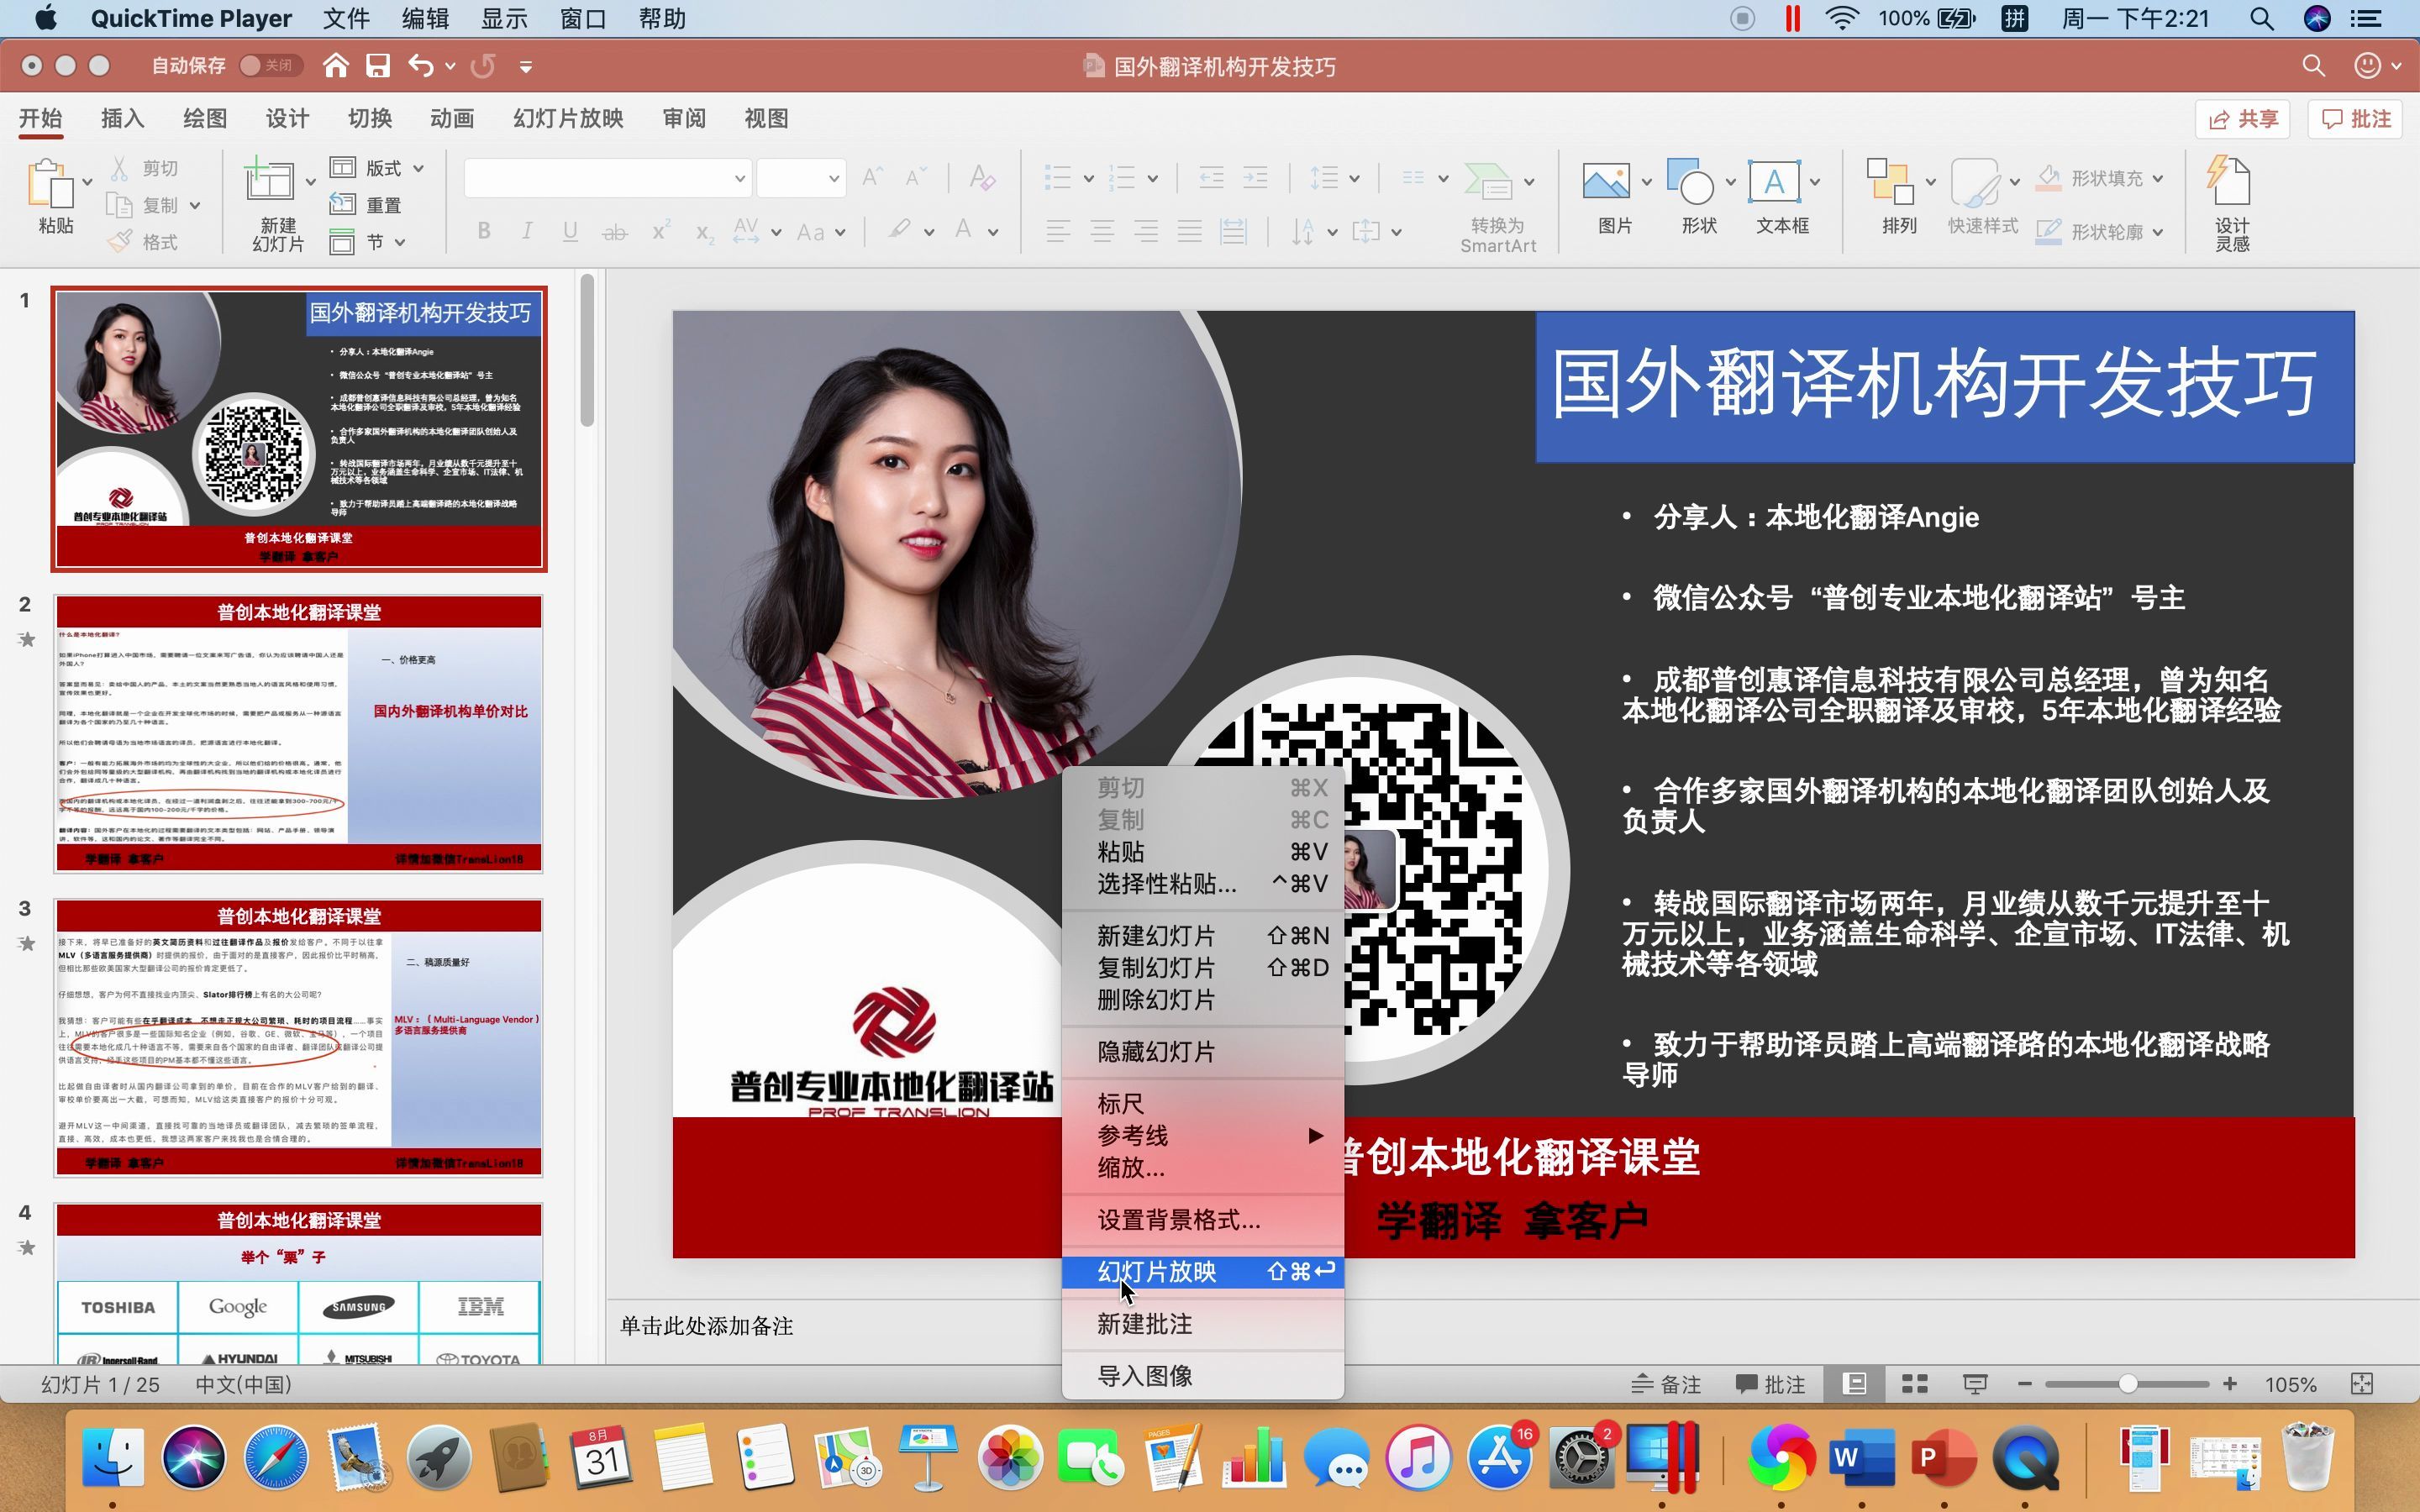2420x1512 pixels.
Task: Expand the 形状填充 dropdown arrow
Action: [x=2158, y=179]
